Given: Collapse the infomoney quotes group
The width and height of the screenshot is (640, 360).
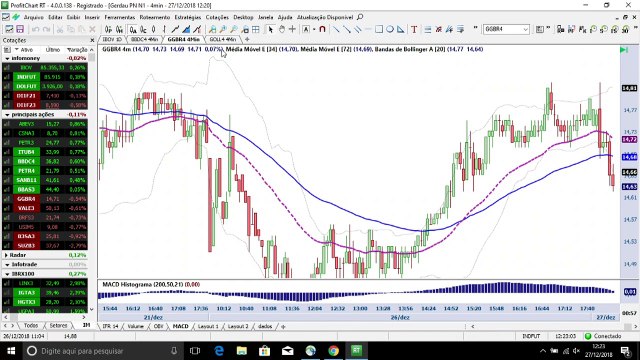Looking at the screenshot, I should (x=7, y=58).
